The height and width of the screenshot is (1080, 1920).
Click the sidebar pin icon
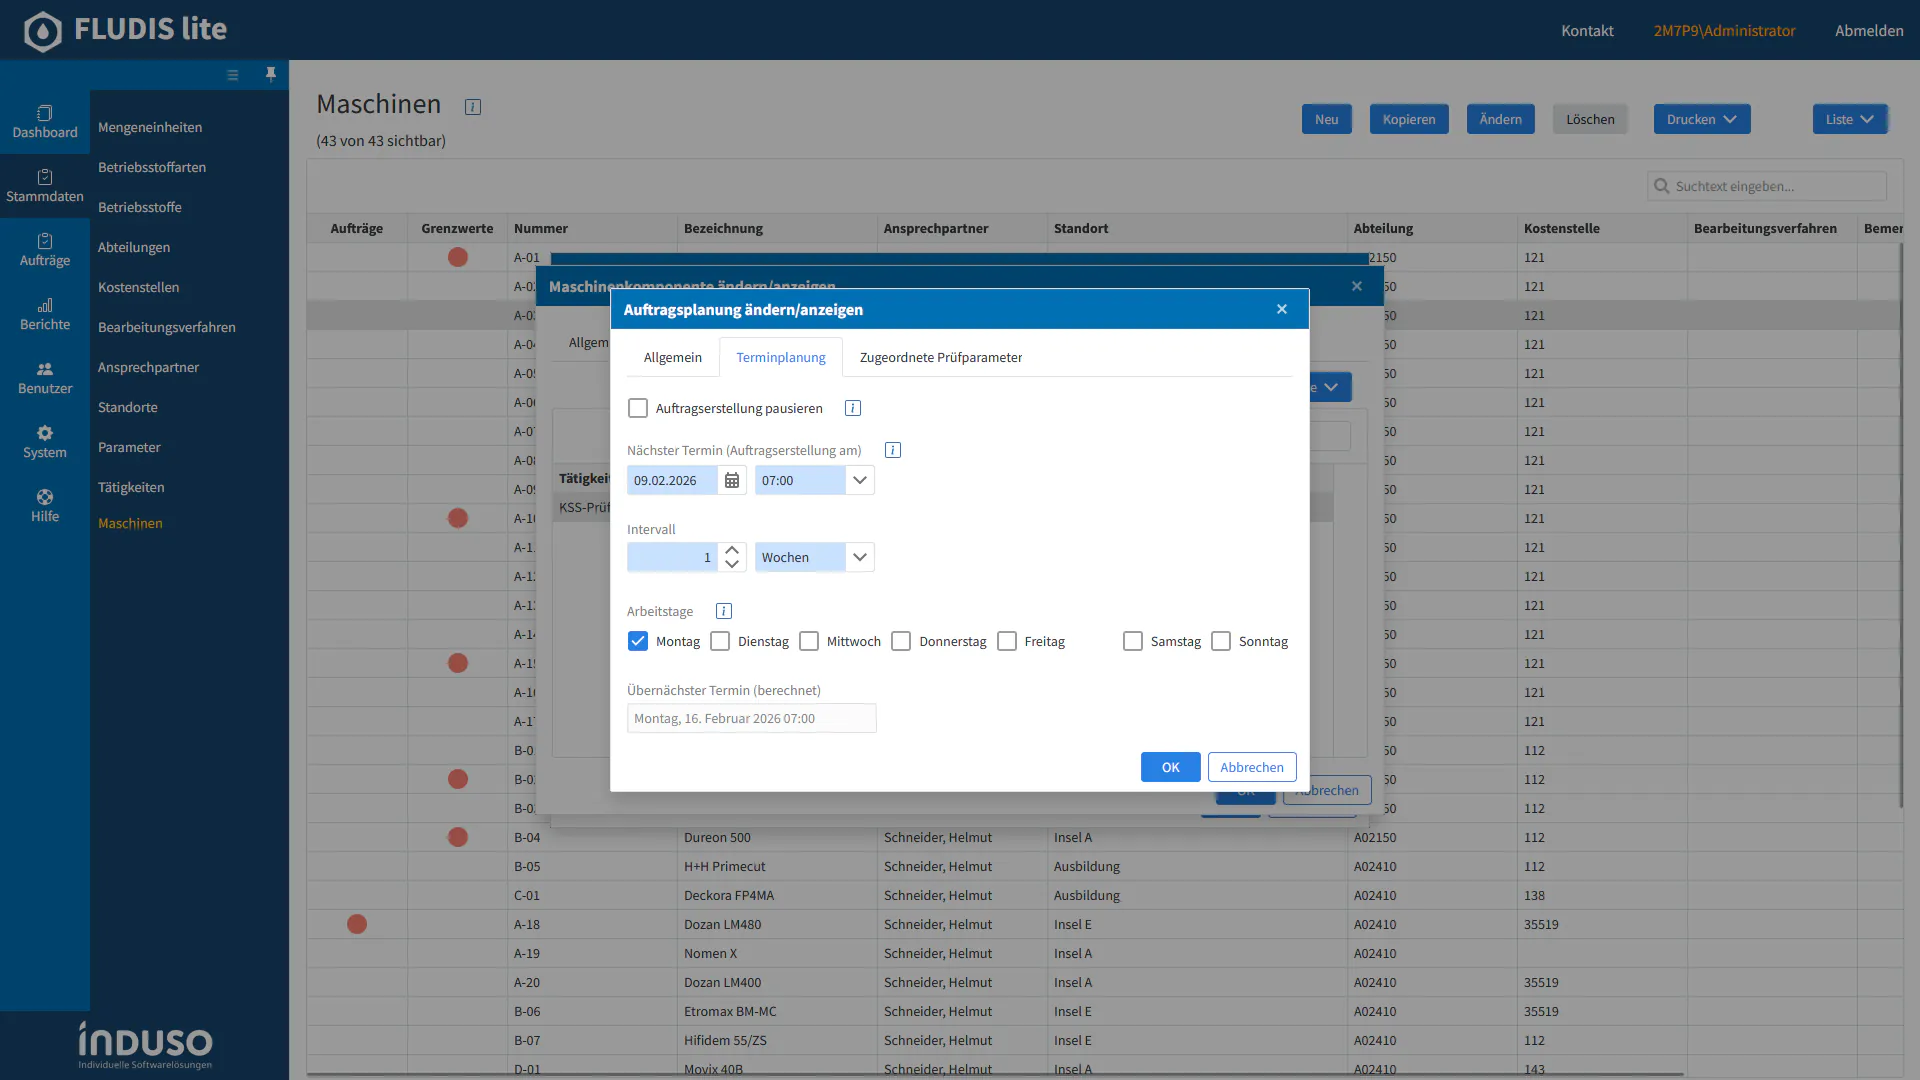coord(270,75)
